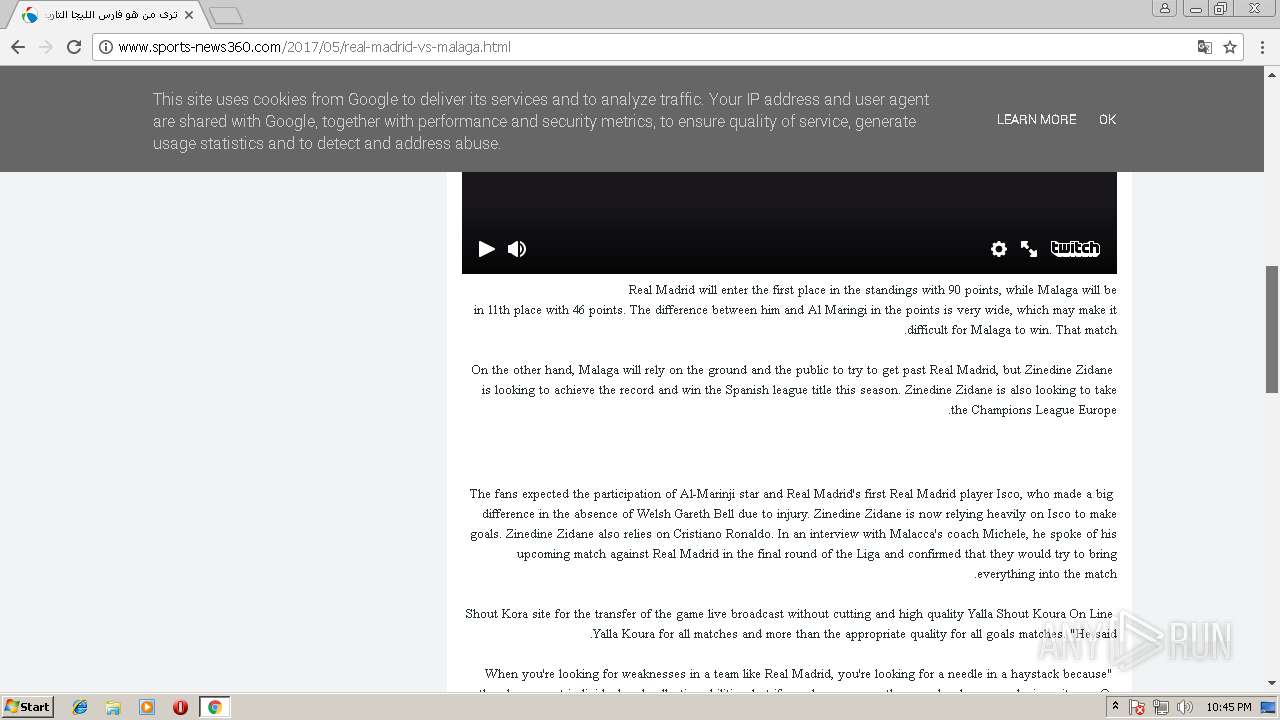Screen dimensions: 1280x720
Task: Open network tray icon
Action: click(x=1161, y=707)
